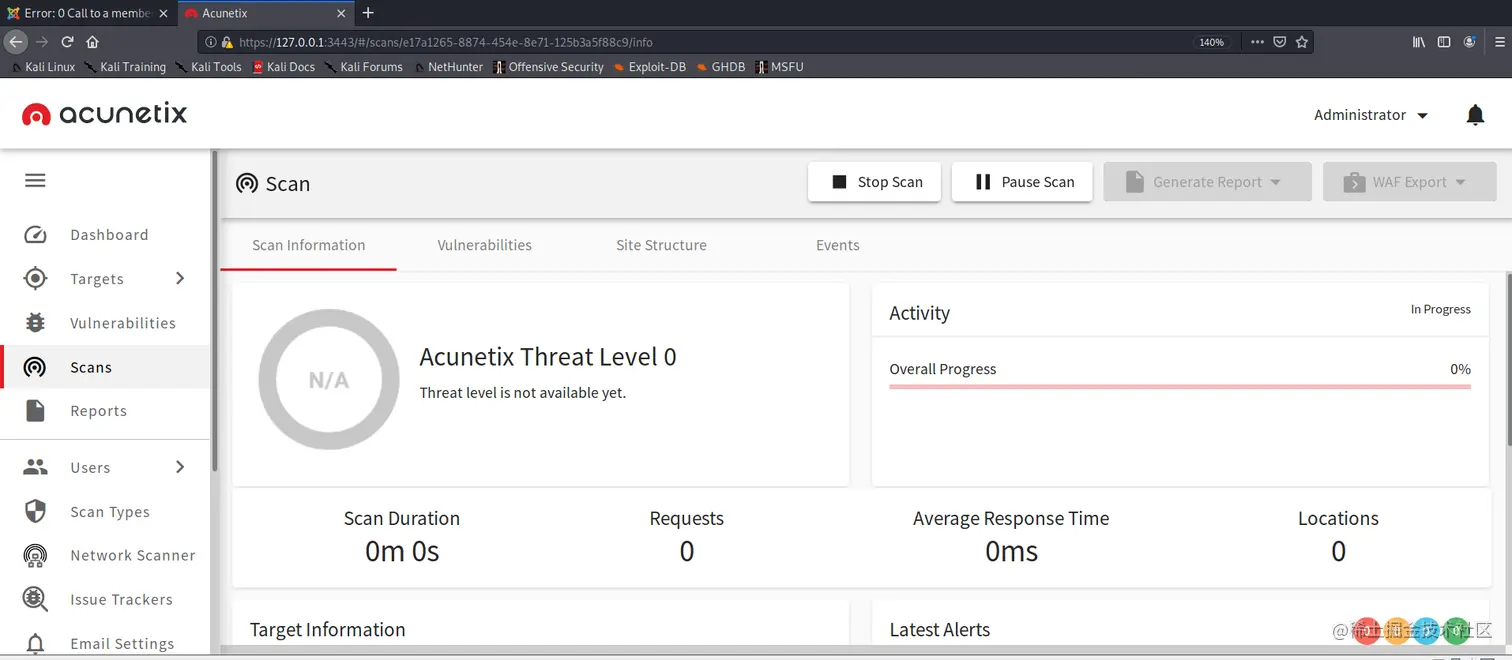Click the Vulnerabilities bug icon
Viewport: 1512px width, 660px height.
[35, 323]
